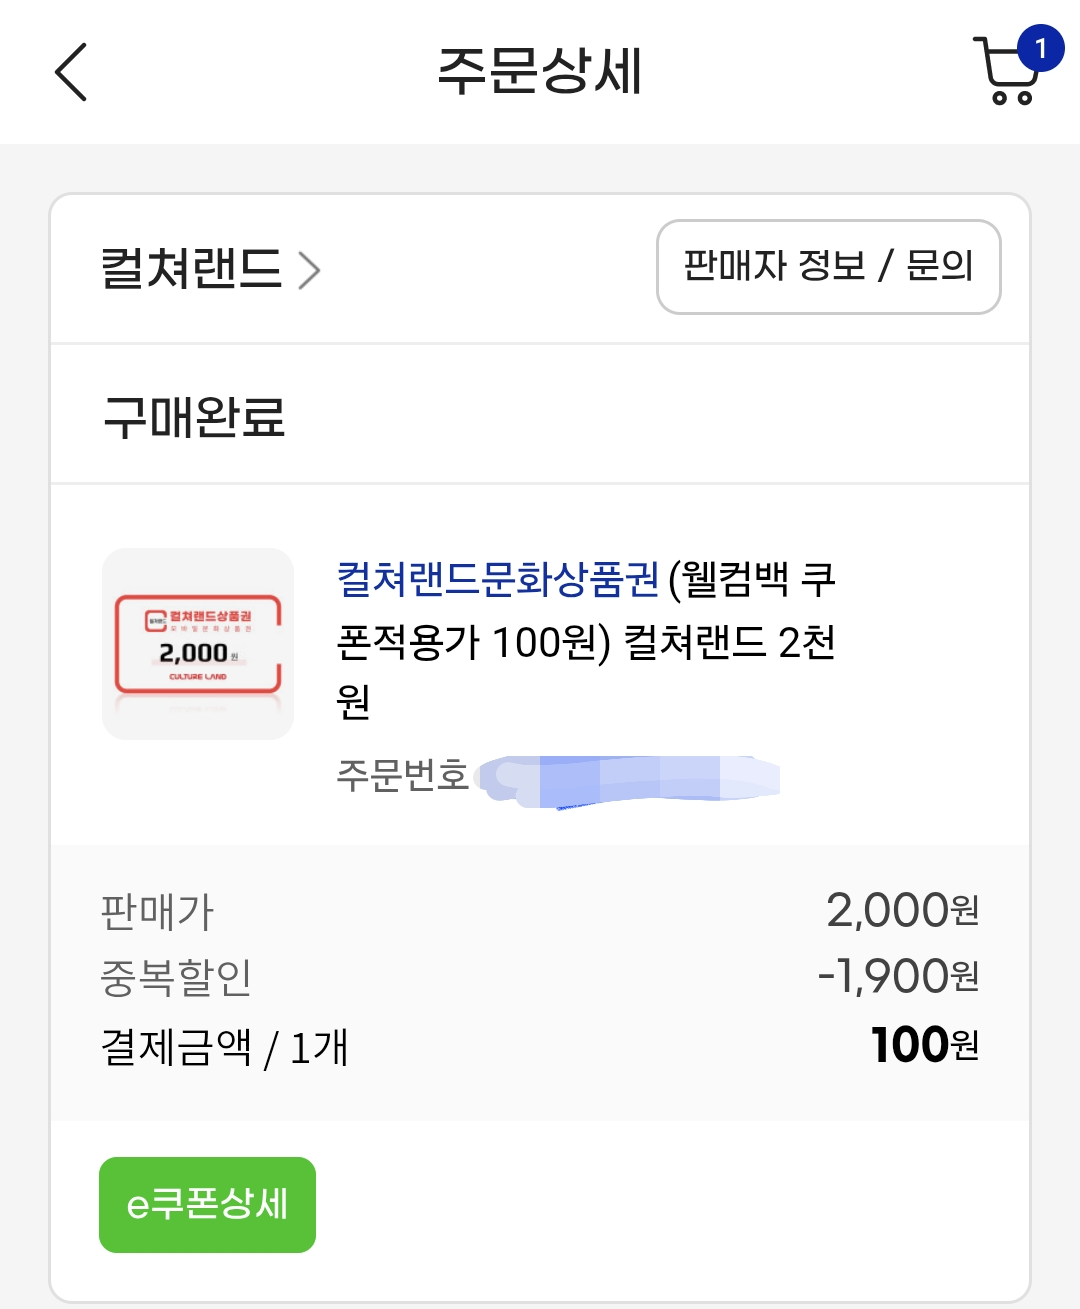Screen dimensions: 1080x1309
Task: Tap the bold 100원 payment total
Action: coord(925,1045)
